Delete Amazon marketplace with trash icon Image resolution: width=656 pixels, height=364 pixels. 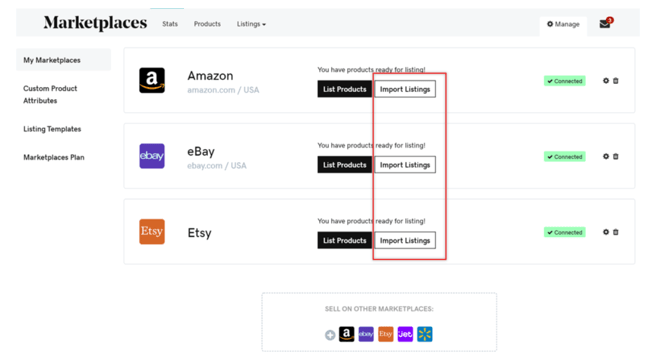[x=616, y=81]
